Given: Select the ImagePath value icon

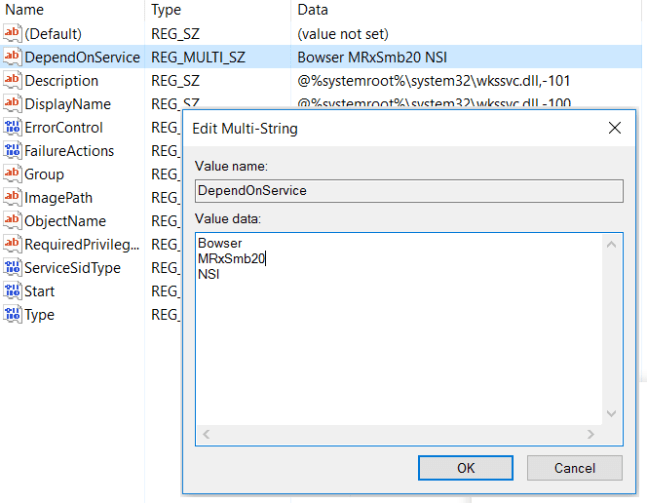Looking at the screenshot, I should [x=12, y=198].
